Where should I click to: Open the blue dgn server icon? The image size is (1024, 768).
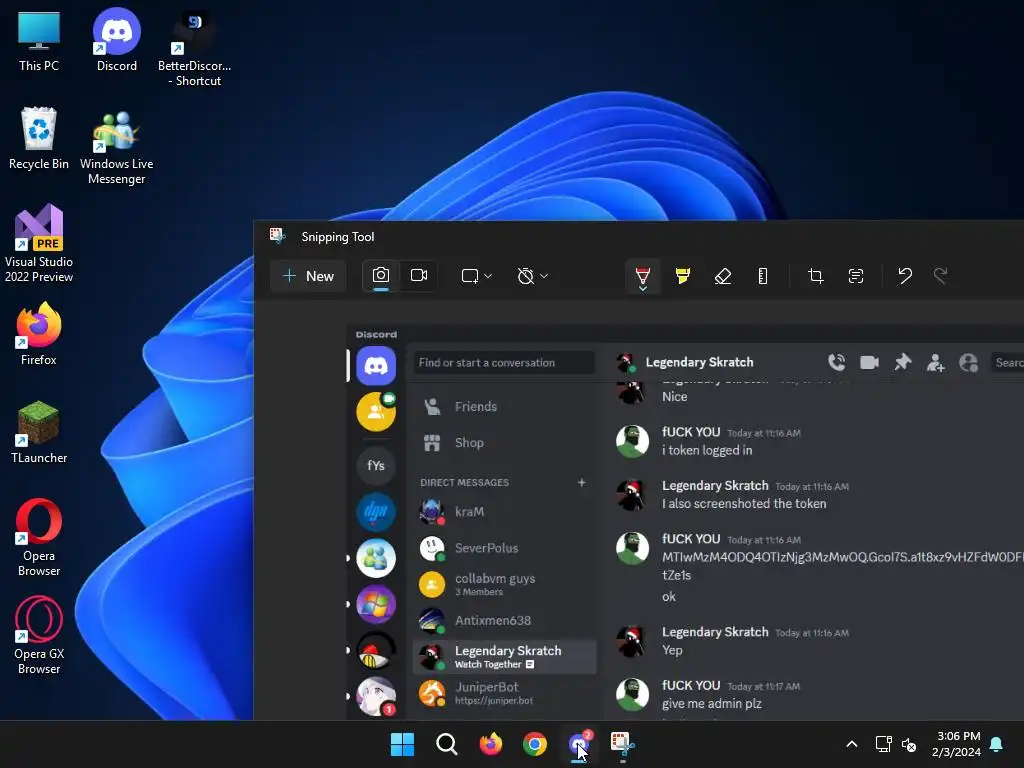(x=376, y=512)
